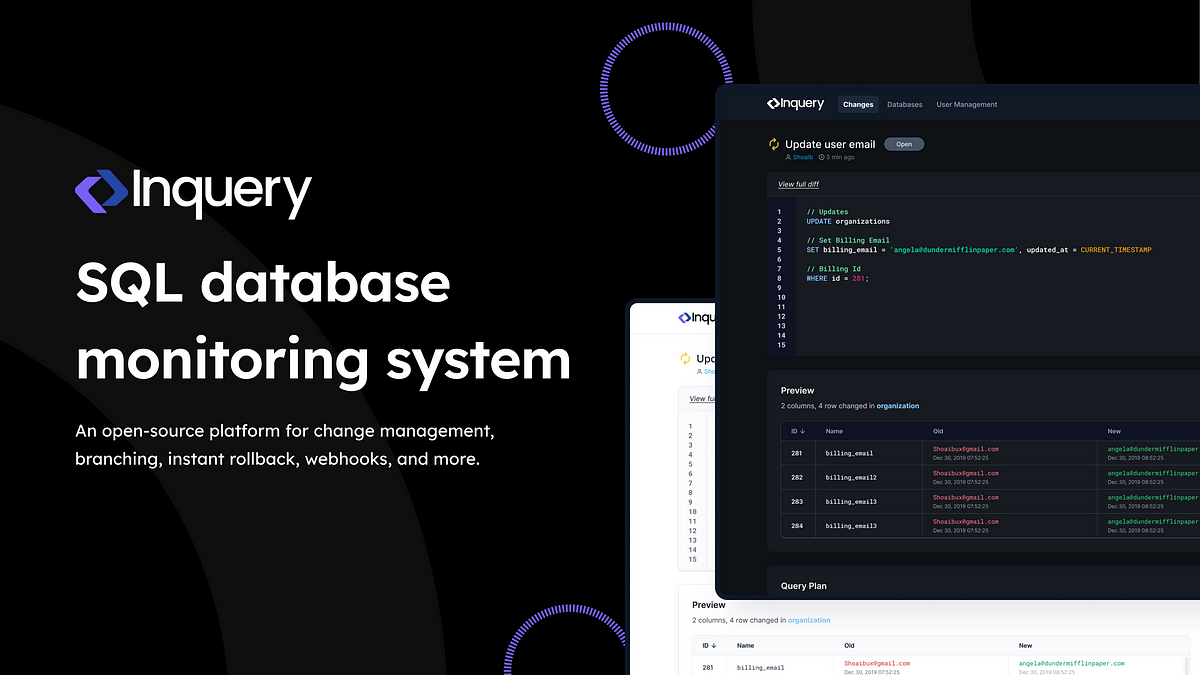
Task: Click the // Updates comment line
Action: tap(827, 212)
